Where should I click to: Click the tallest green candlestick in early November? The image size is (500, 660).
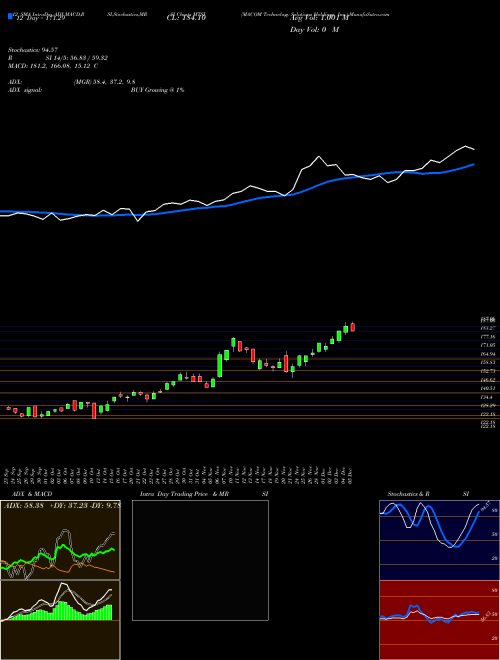(x=220, y=365)
